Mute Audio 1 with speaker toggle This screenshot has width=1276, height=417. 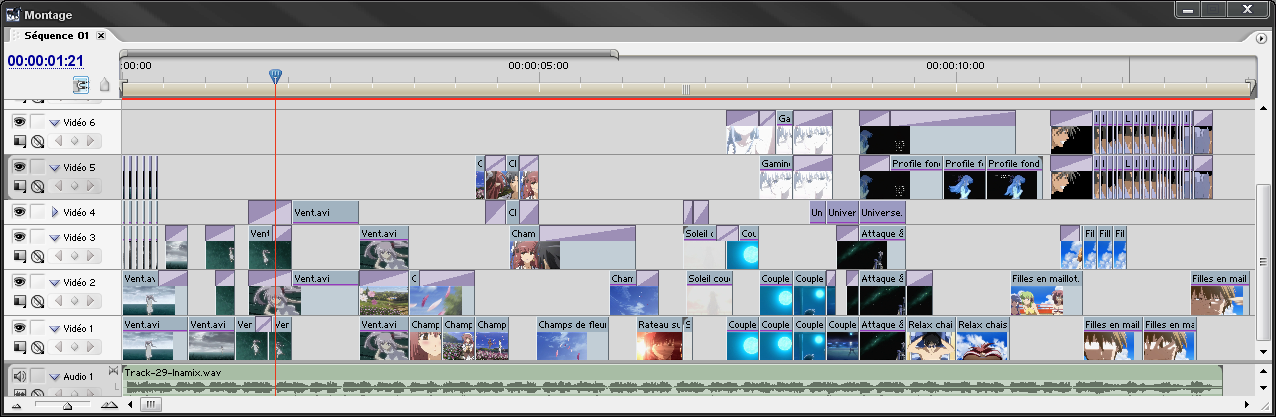[x=19, y=376]
